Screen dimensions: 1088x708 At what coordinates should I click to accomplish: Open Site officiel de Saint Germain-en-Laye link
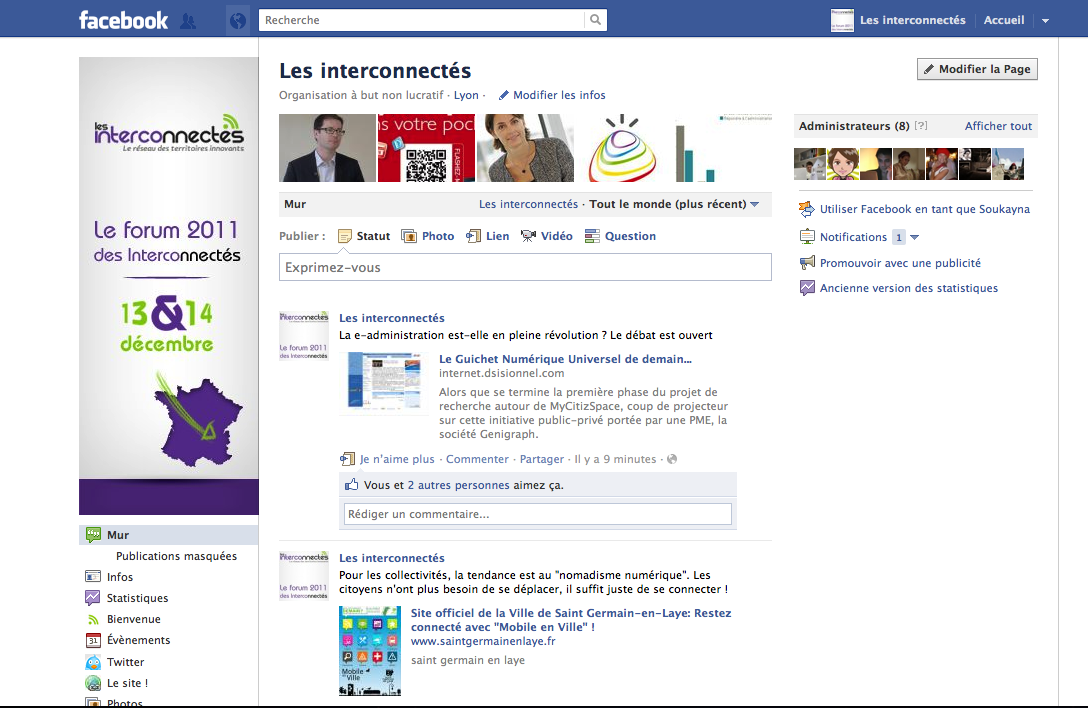point(571,620)
